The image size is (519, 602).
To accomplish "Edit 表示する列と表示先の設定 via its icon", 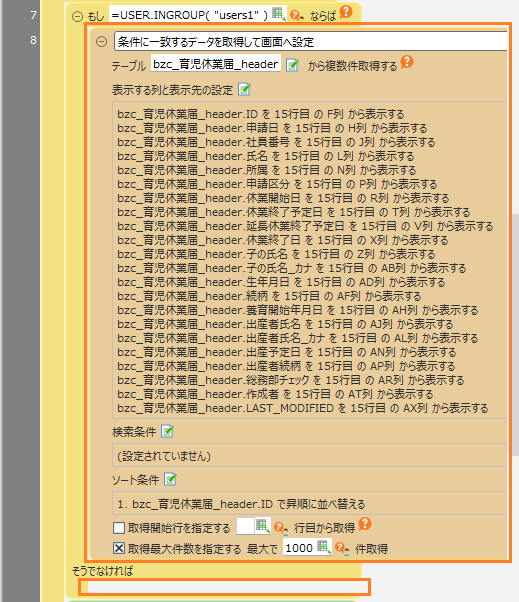I will 244,89.
